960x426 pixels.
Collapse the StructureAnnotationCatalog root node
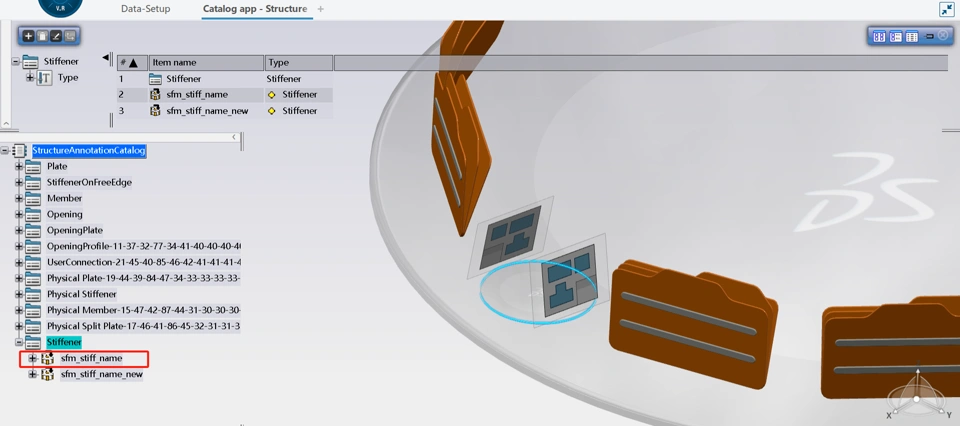click(x=5, y=150)
